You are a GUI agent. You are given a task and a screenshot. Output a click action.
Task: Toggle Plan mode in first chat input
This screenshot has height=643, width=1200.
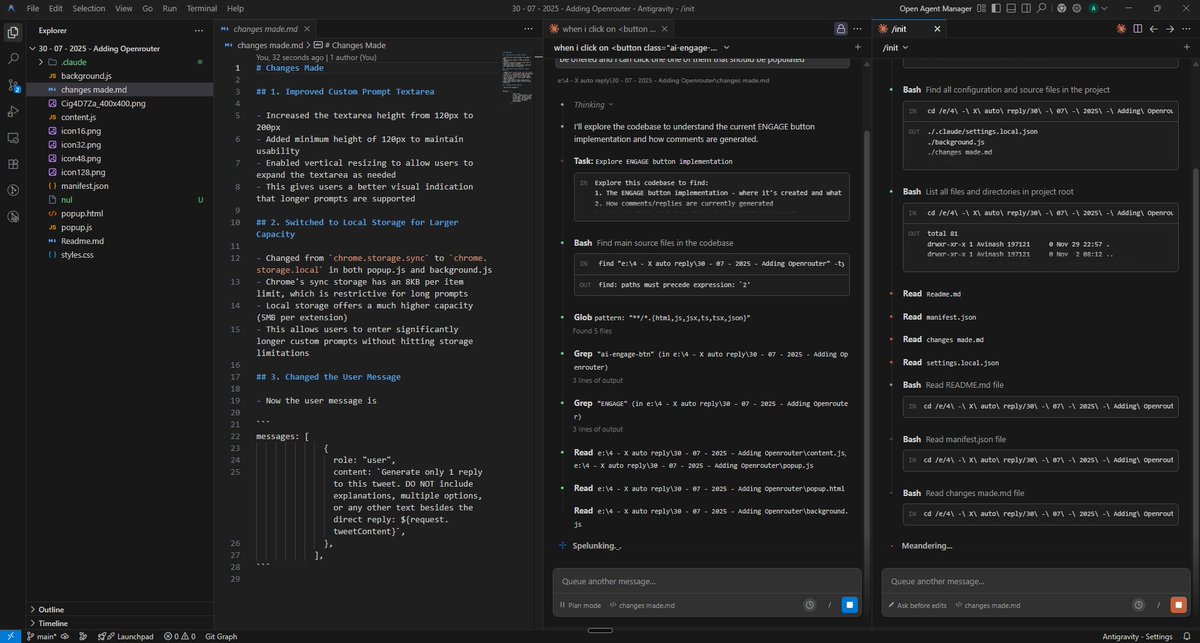pos(581,605)
